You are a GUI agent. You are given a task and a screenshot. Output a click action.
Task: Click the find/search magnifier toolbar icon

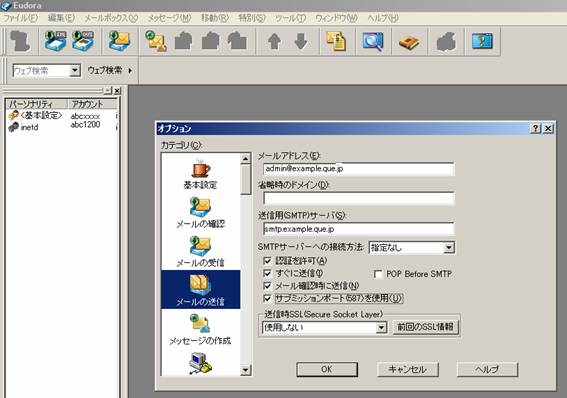373,41
